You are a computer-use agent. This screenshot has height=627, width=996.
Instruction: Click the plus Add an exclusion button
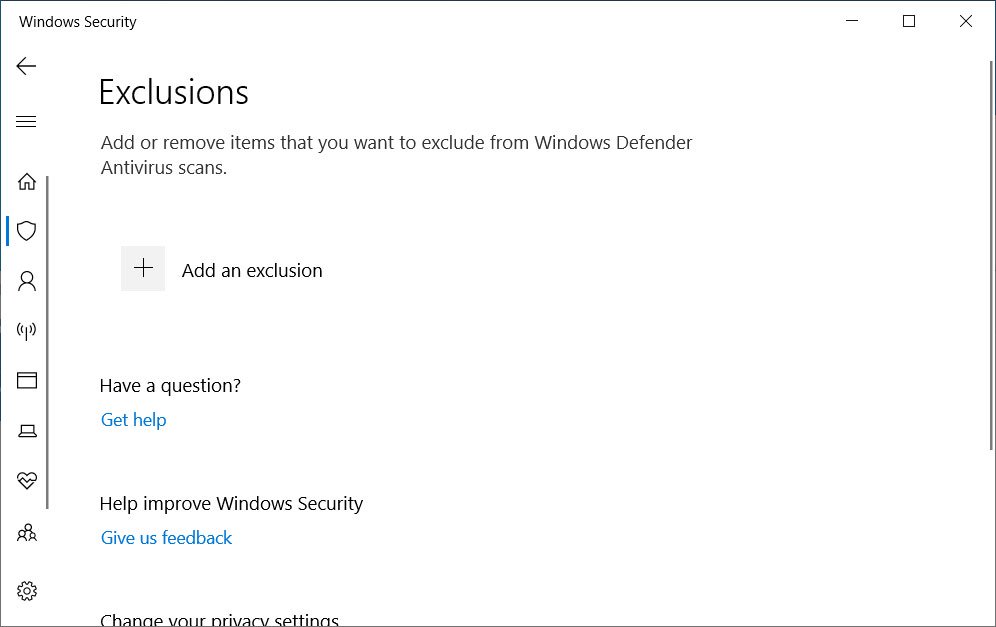[143, 269]
